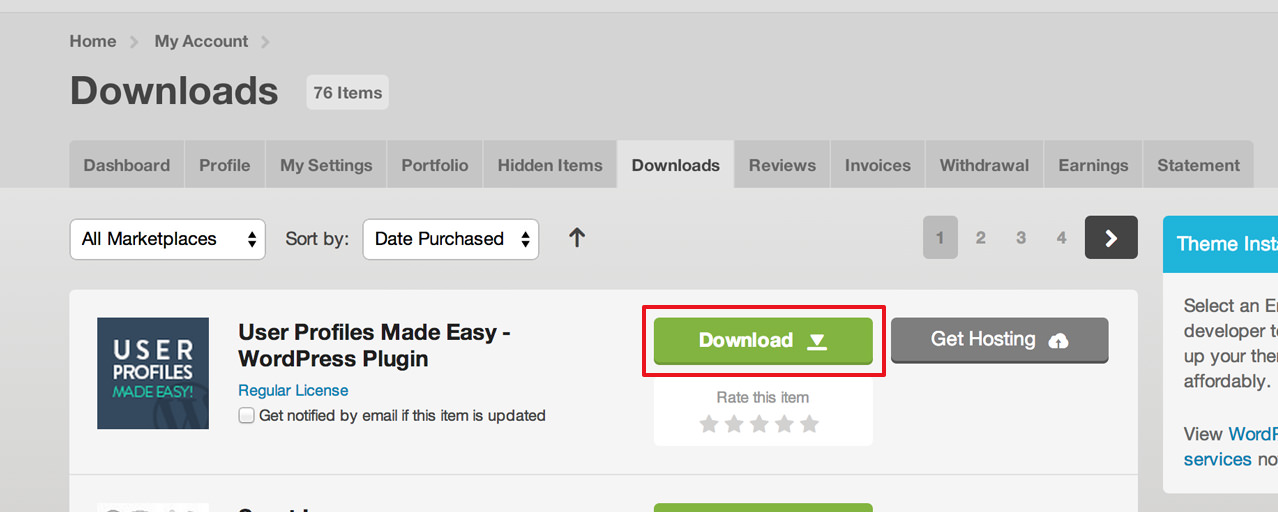Viewport: 1278px width, 512px height.
Task: Open the All Marketplaces dropdown
Action: click(x=168, y=239)
